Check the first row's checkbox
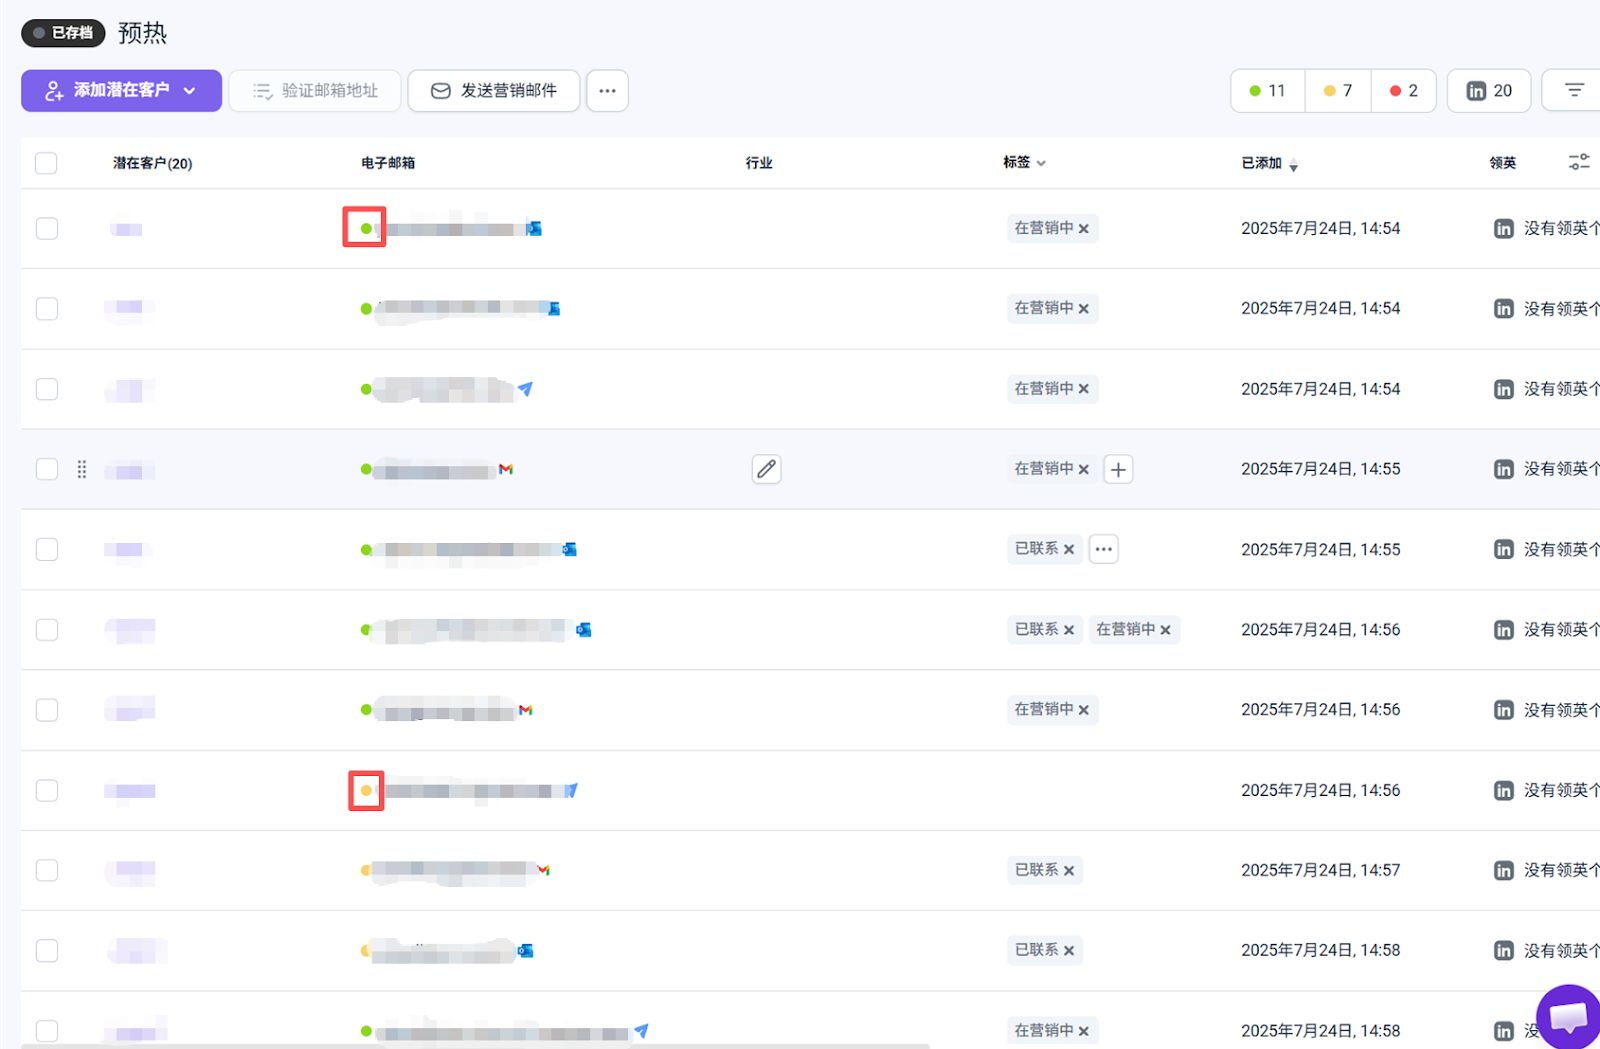 click(46, 228)
